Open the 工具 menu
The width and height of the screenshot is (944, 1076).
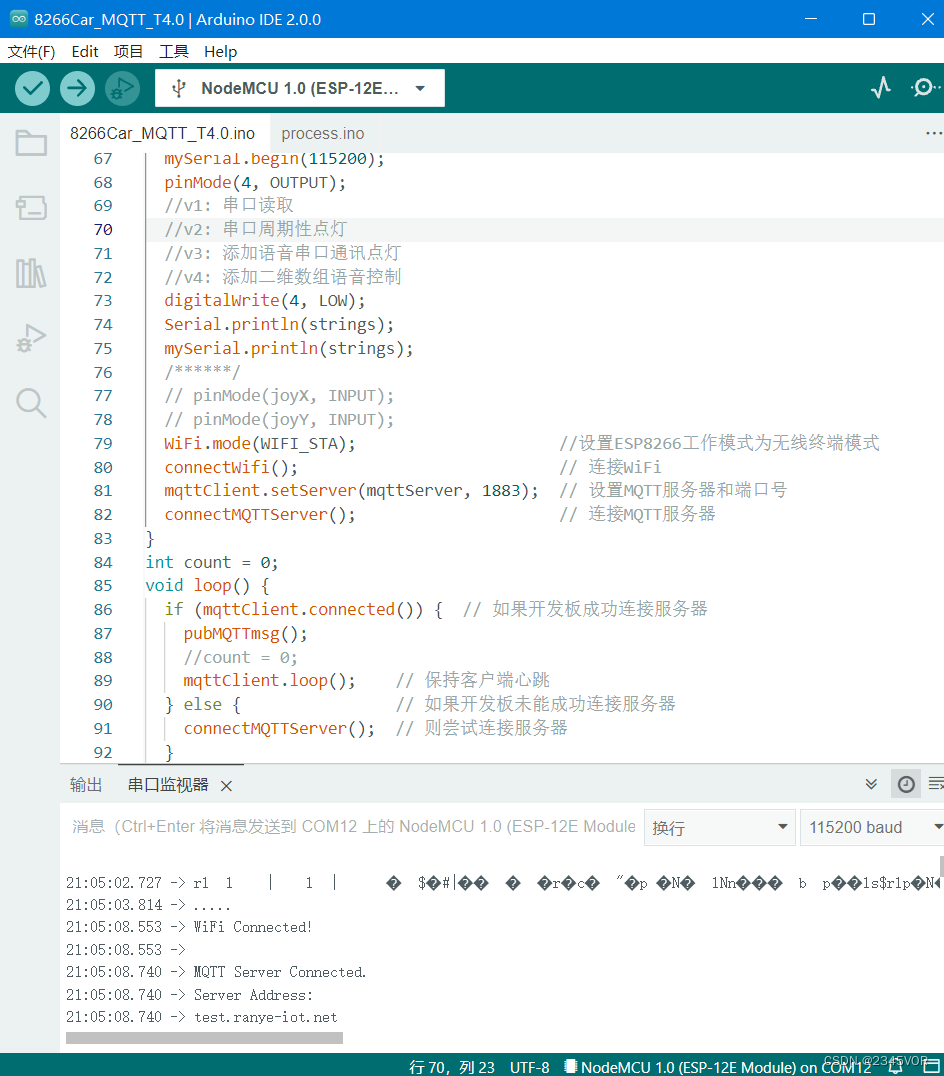[173, 51]
